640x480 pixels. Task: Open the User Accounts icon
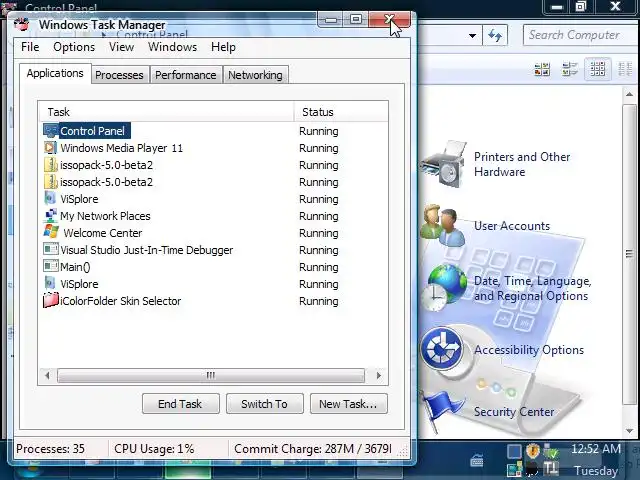click(x=444, y=226)
